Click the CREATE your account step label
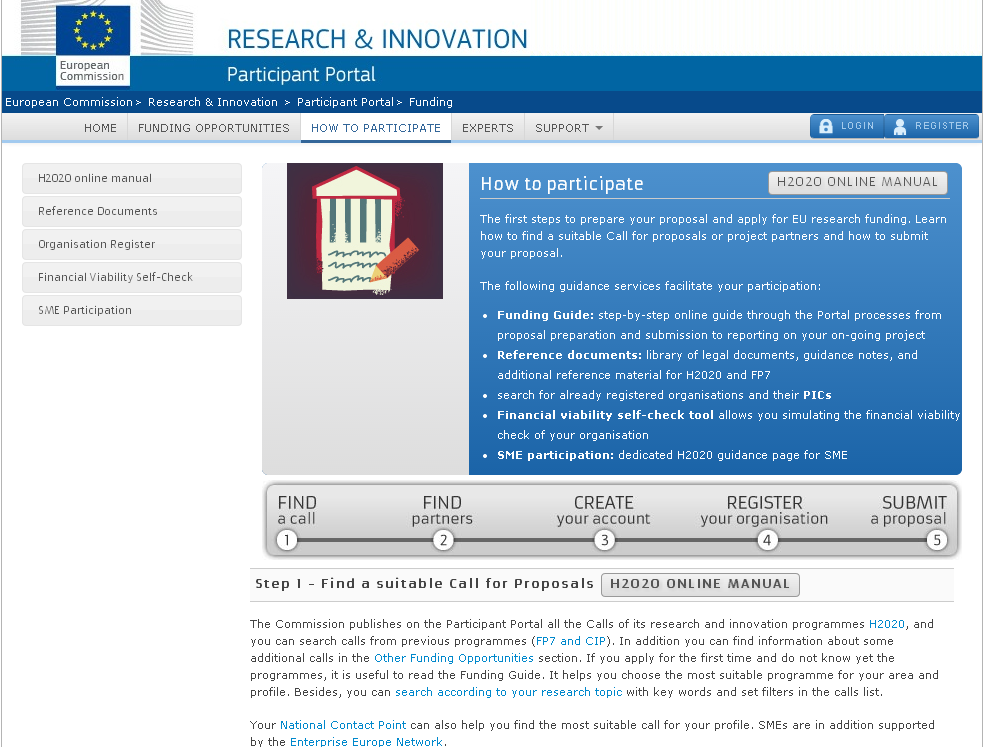Image resolution: width=988 pixels, height=747 pixels. point(603,510)
